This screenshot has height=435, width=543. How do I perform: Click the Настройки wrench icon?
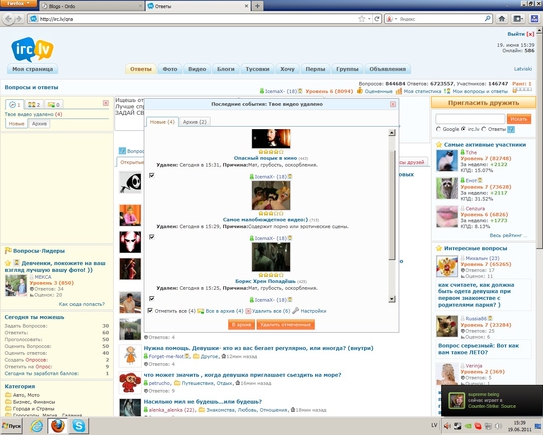coord(295,311)
